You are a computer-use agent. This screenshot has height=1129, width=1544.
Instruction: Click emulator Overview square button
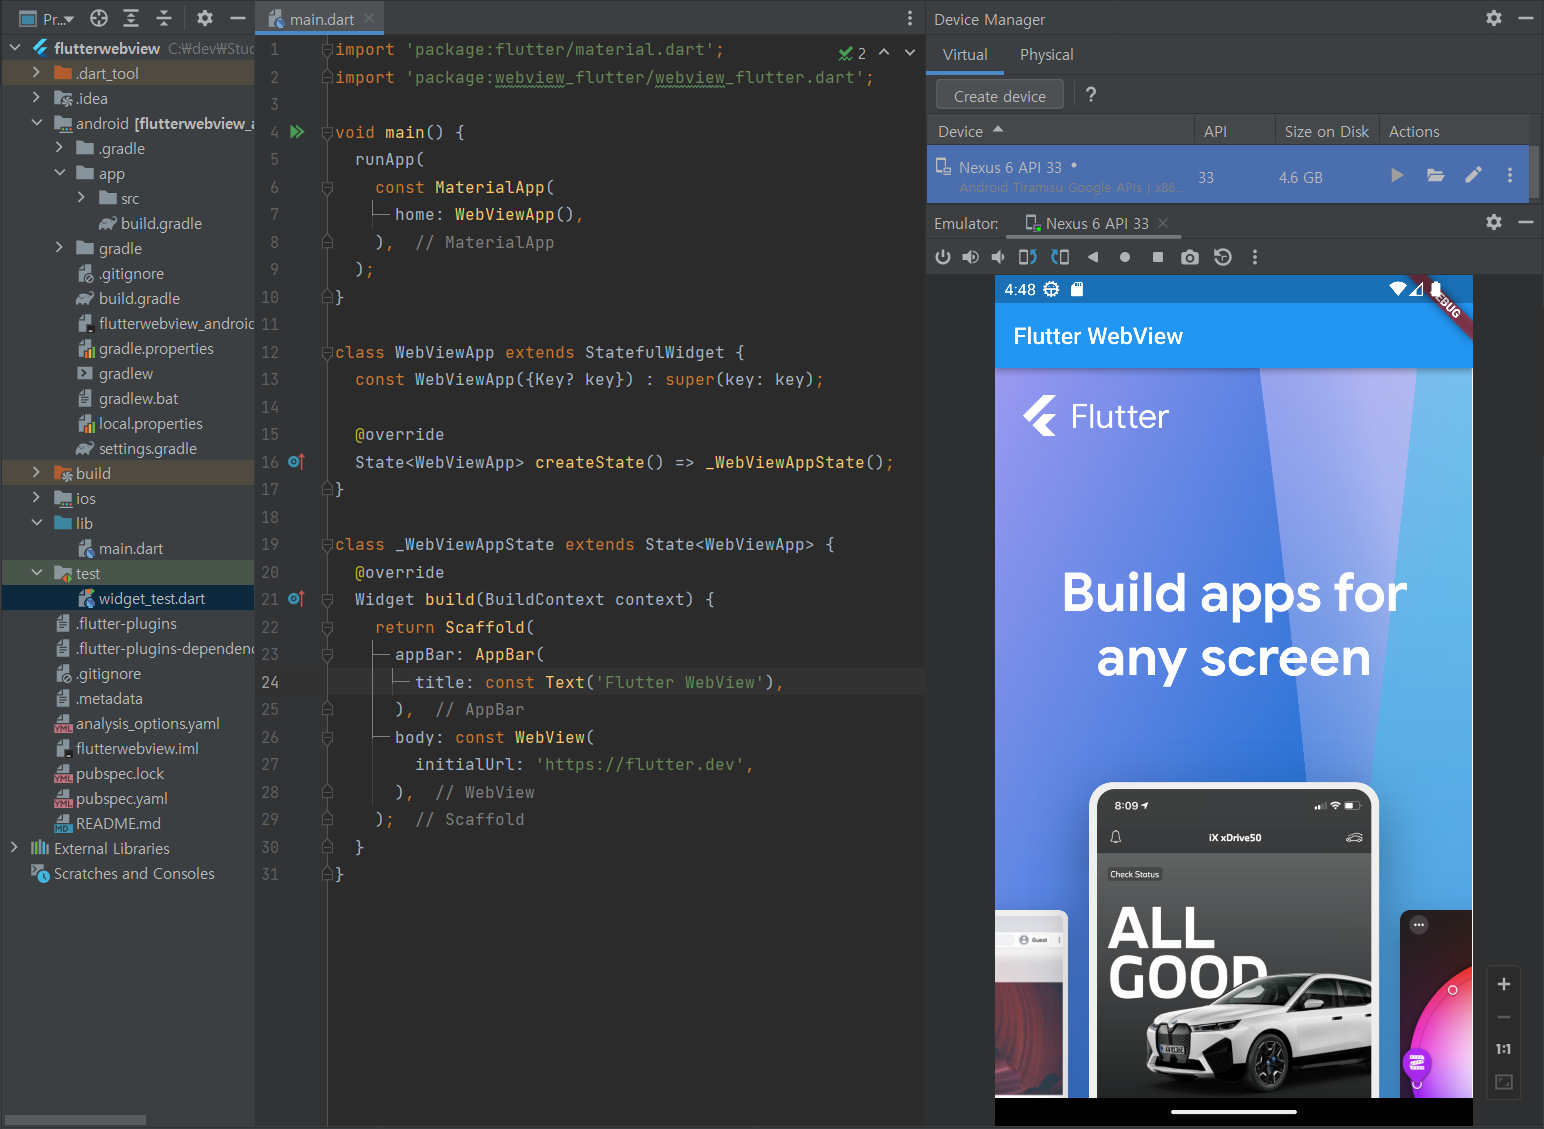click(x=1157, y=257)
